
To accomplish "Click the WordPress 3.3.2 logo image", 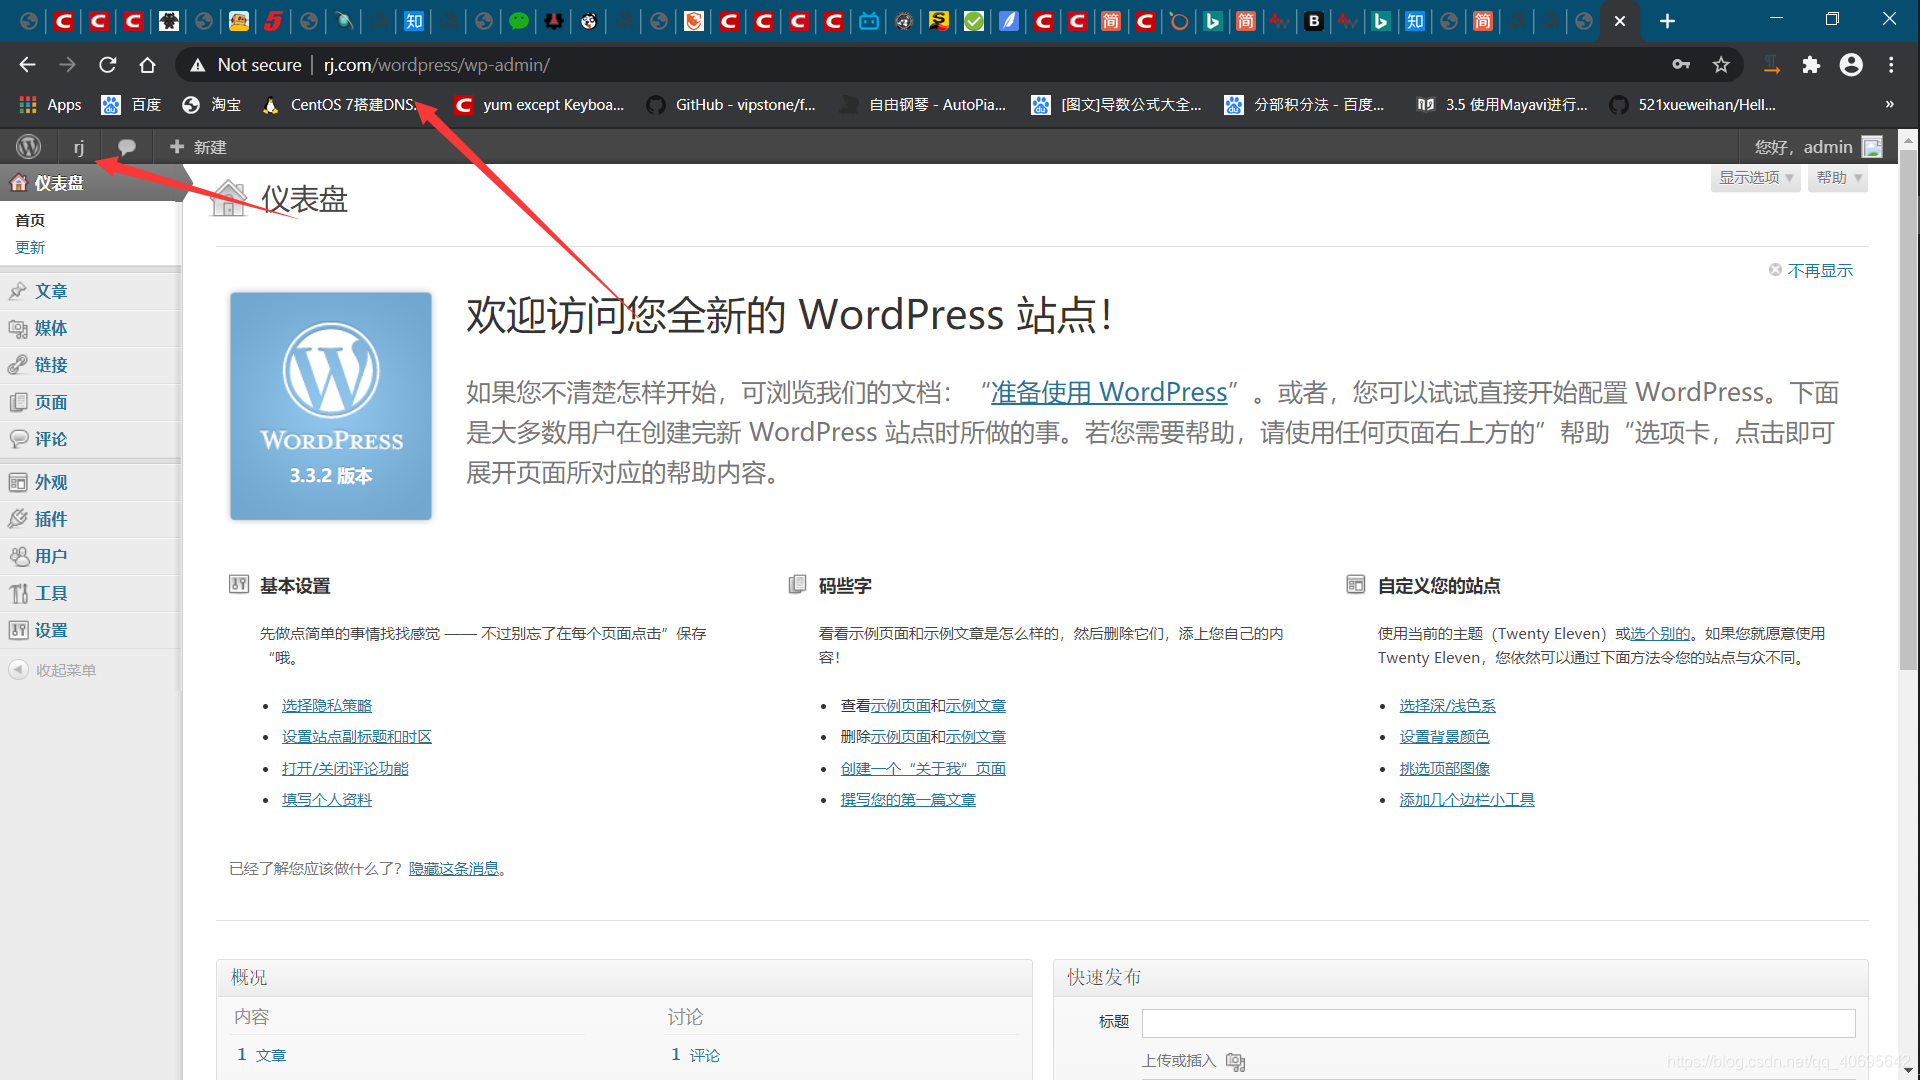I will coord(331,406).
